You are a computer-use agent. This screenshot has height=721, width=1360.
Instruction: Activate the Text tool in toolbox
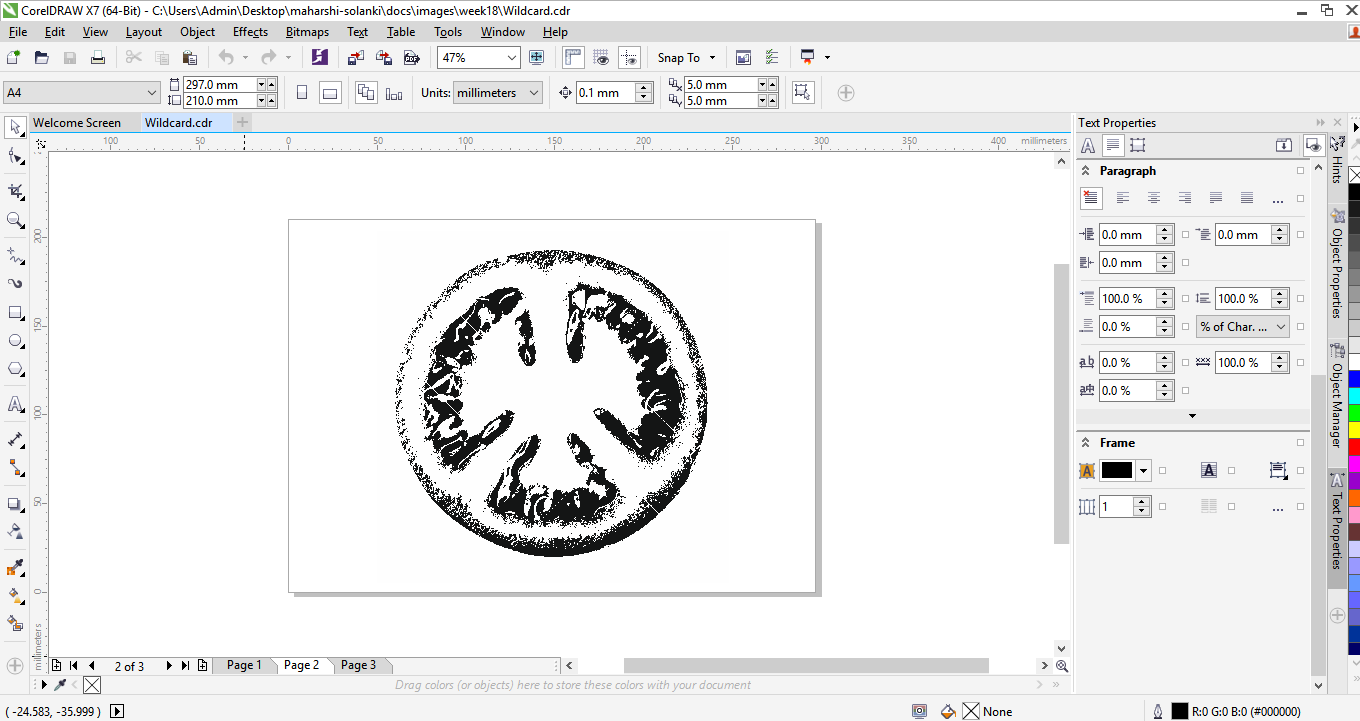(x=15, y=404)
